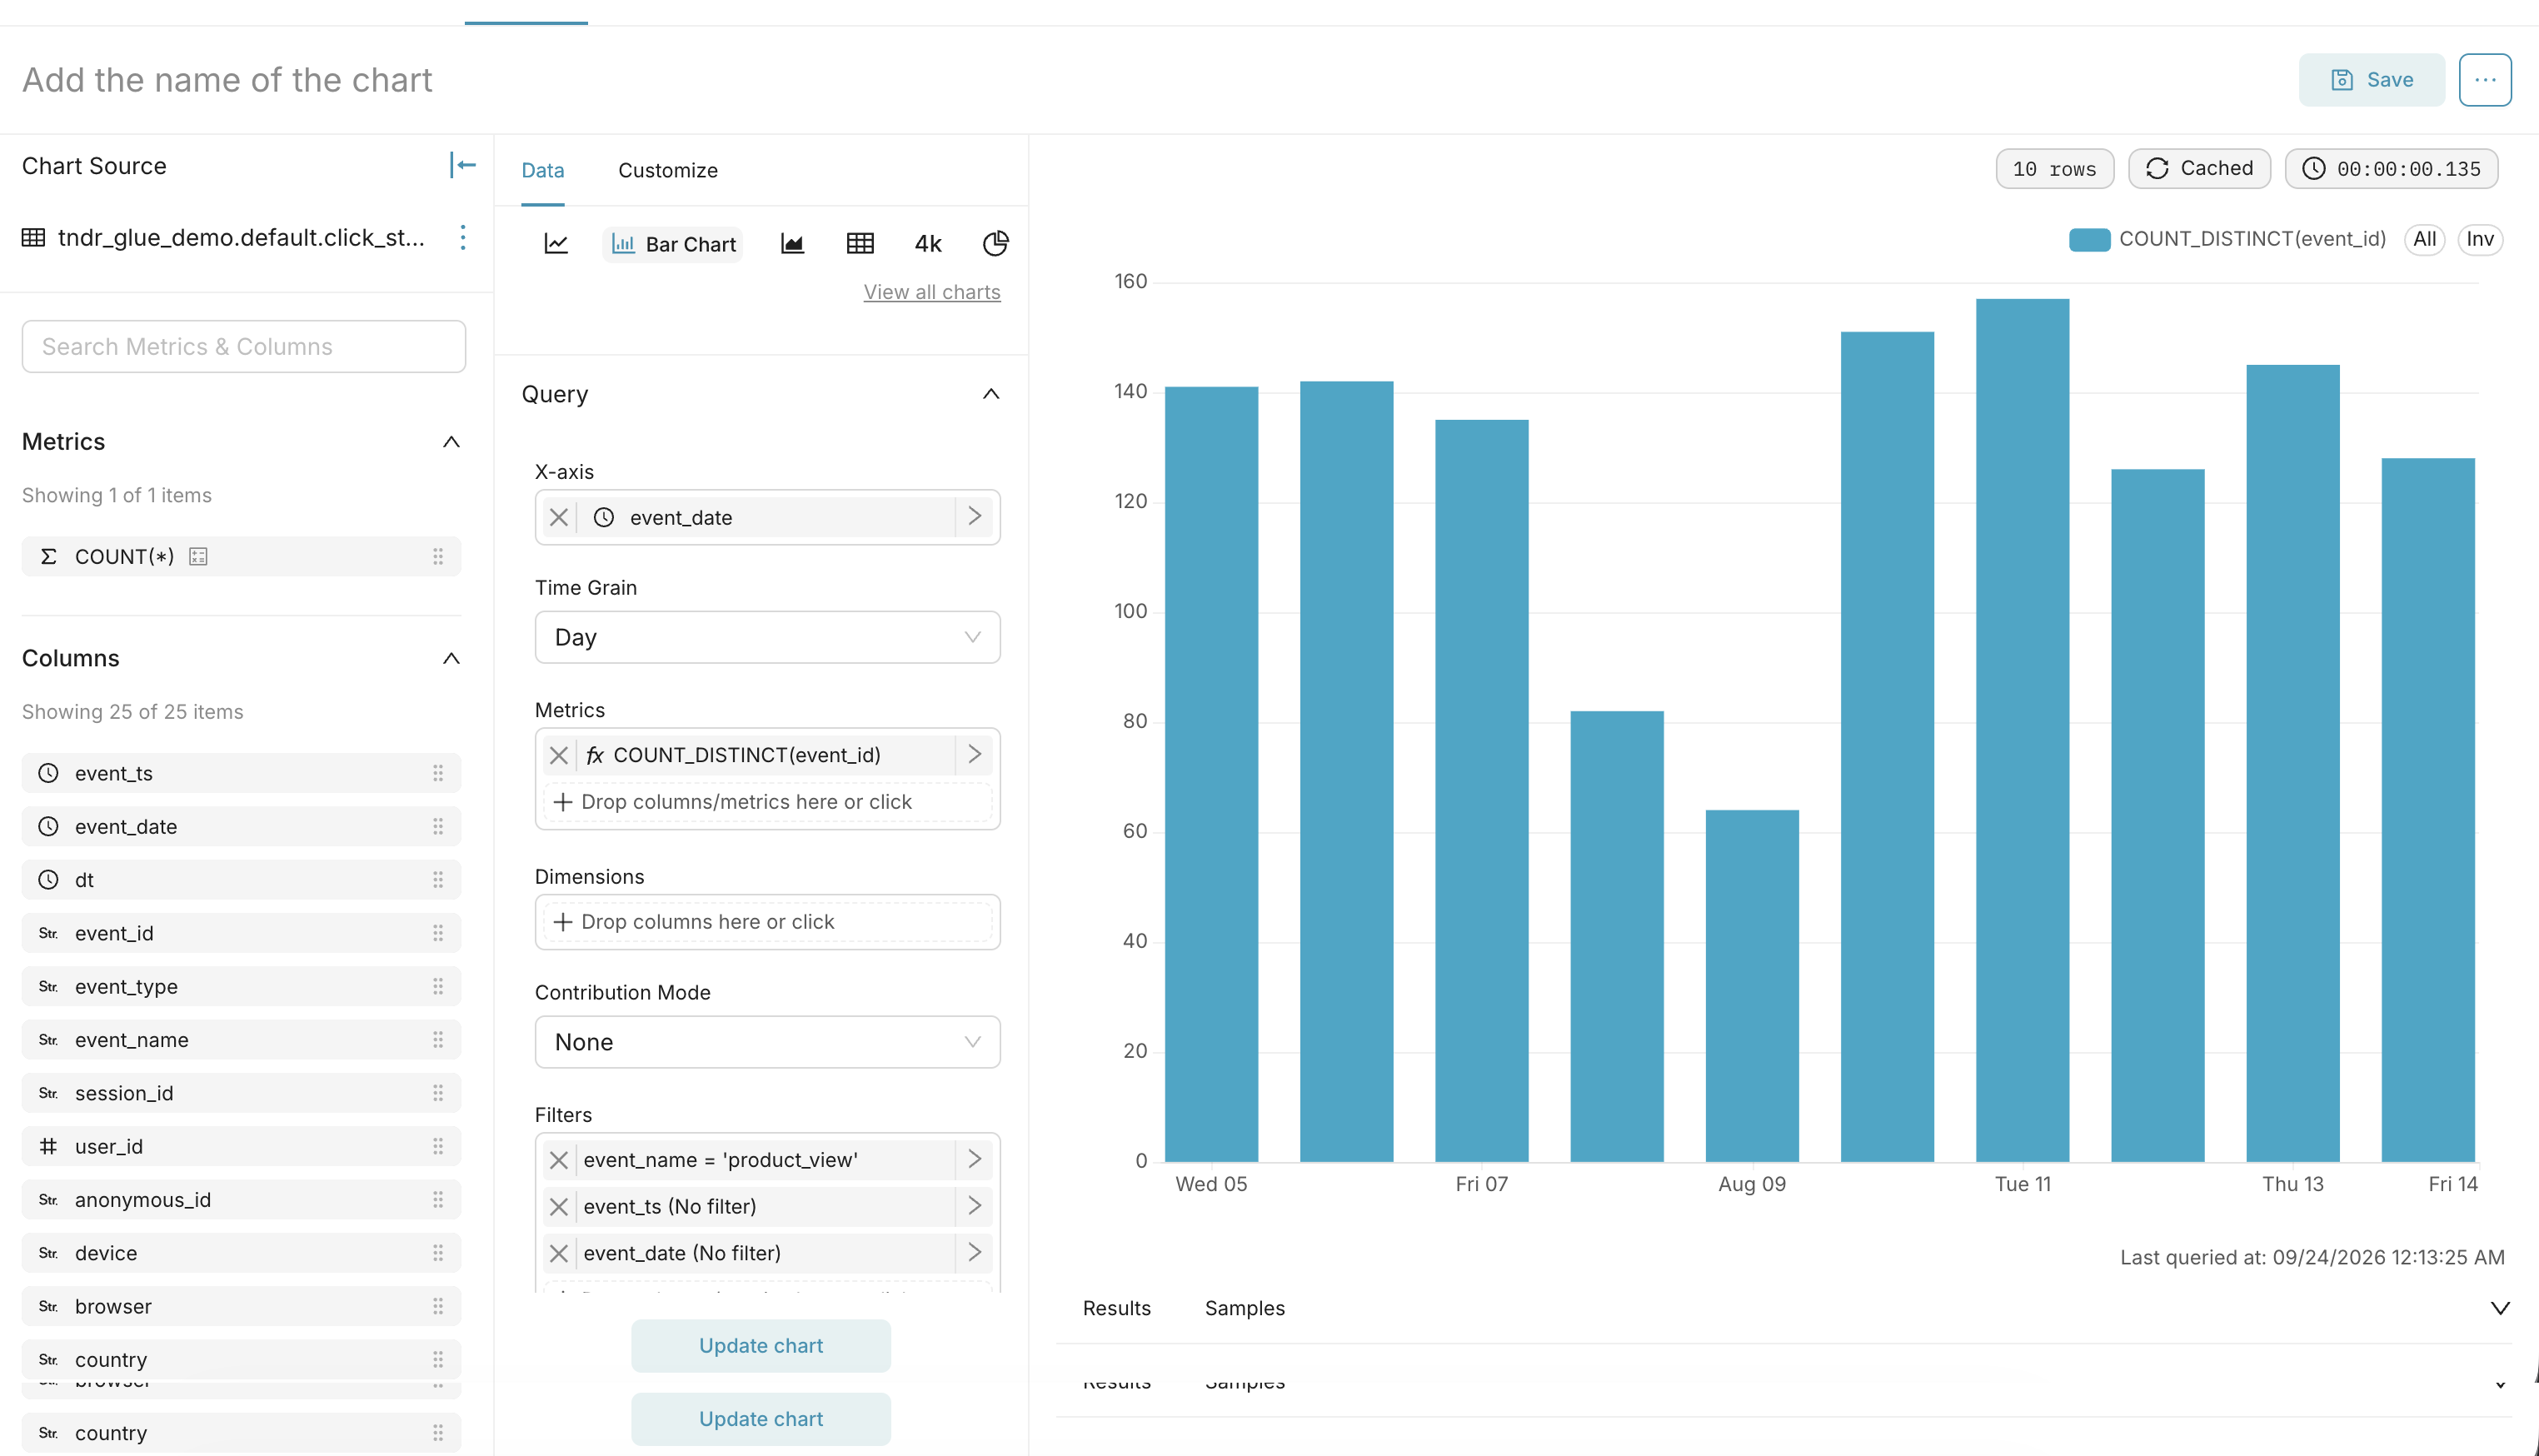Collapse the Query section
Image resolution: width=2539 pixels, height=1456 pixels.
991,394
